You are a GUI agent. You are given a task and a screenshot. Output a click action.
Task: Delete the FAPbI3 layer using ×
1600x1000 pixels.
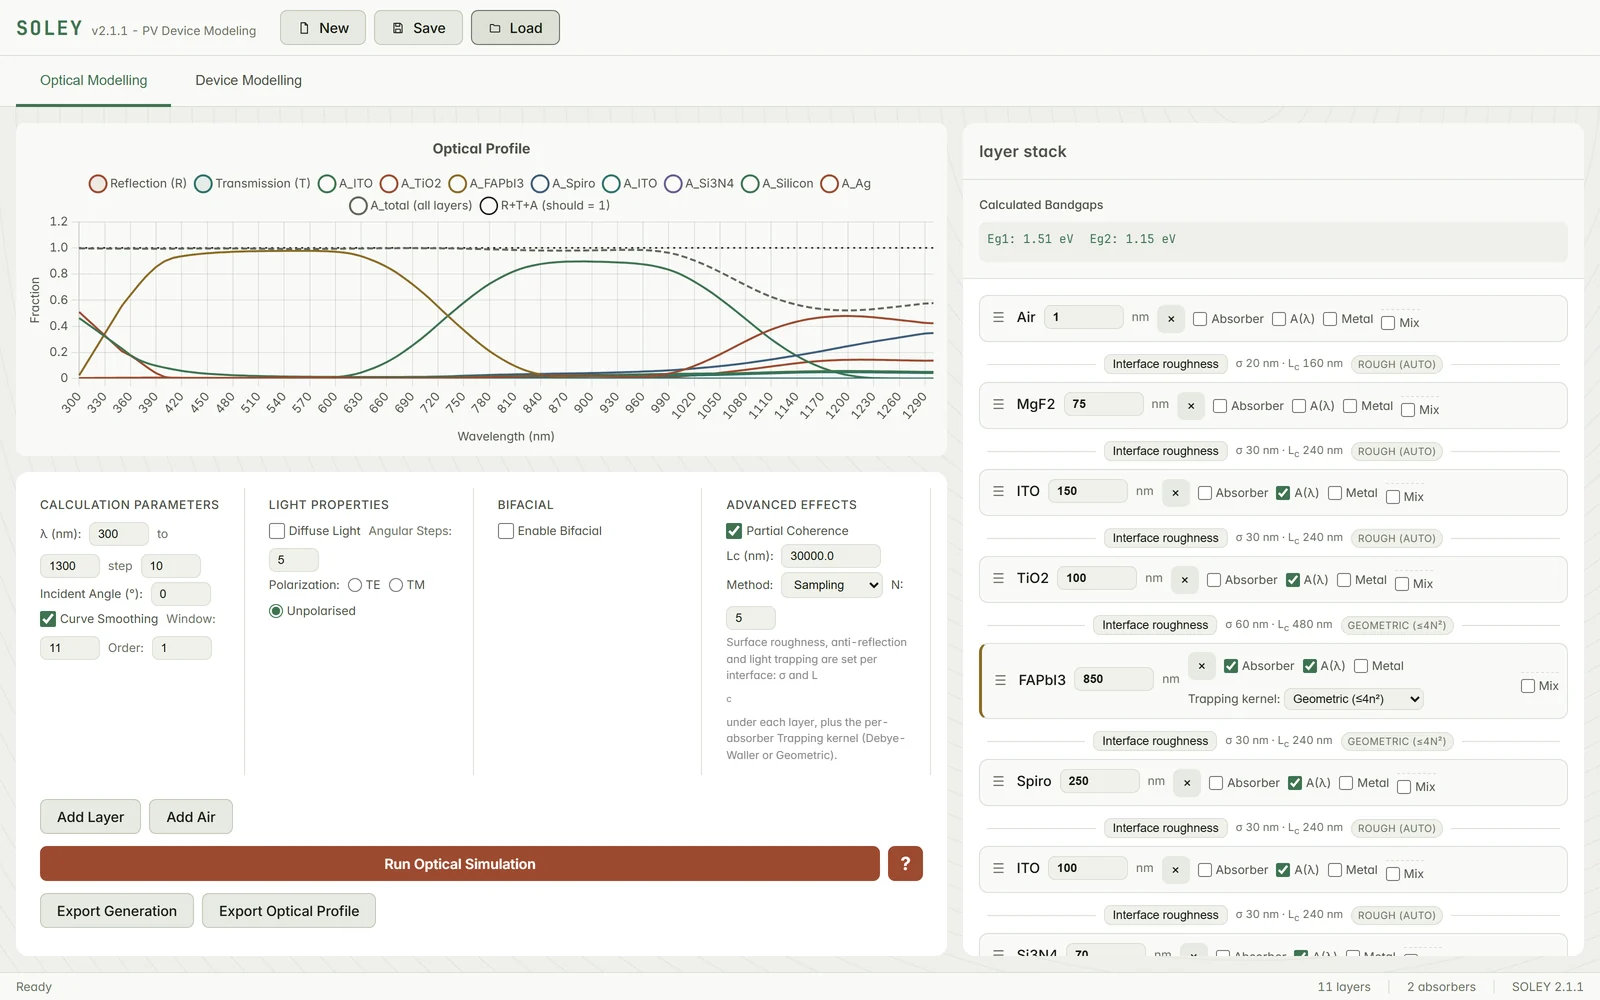[1201, 666]
